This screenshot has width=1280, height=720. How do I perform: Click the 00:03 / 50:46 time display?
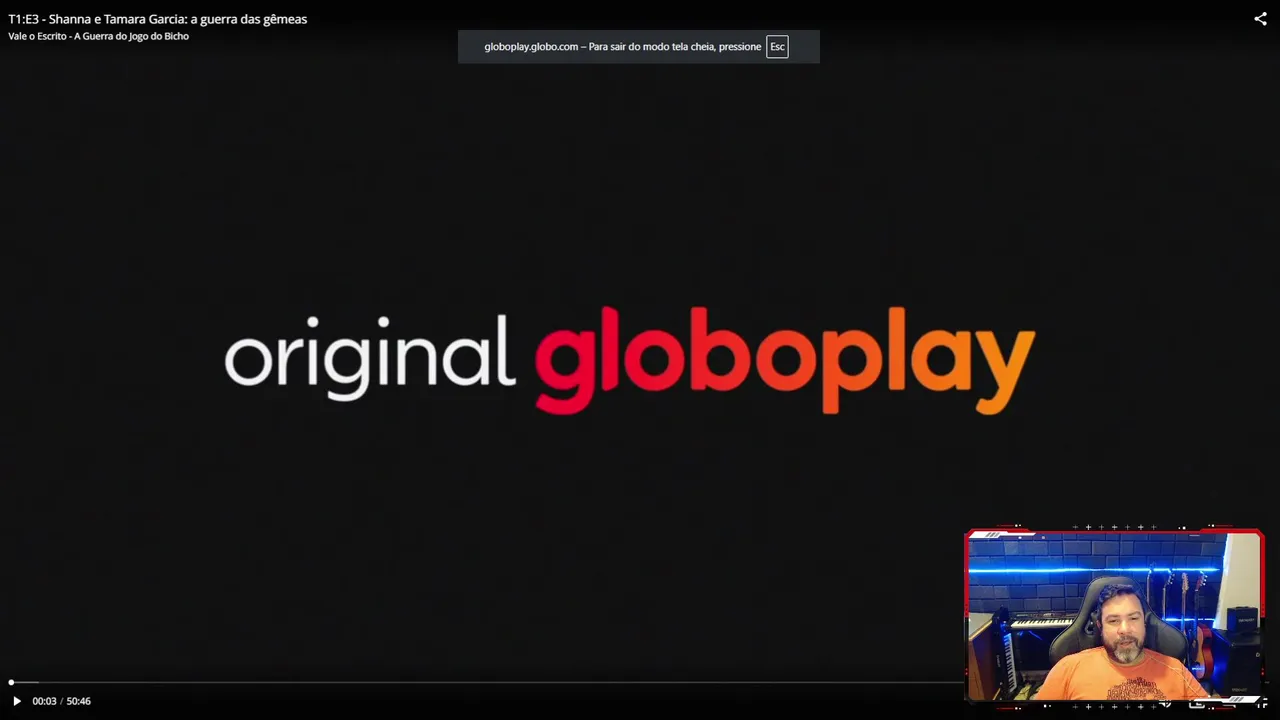point(61,701)
